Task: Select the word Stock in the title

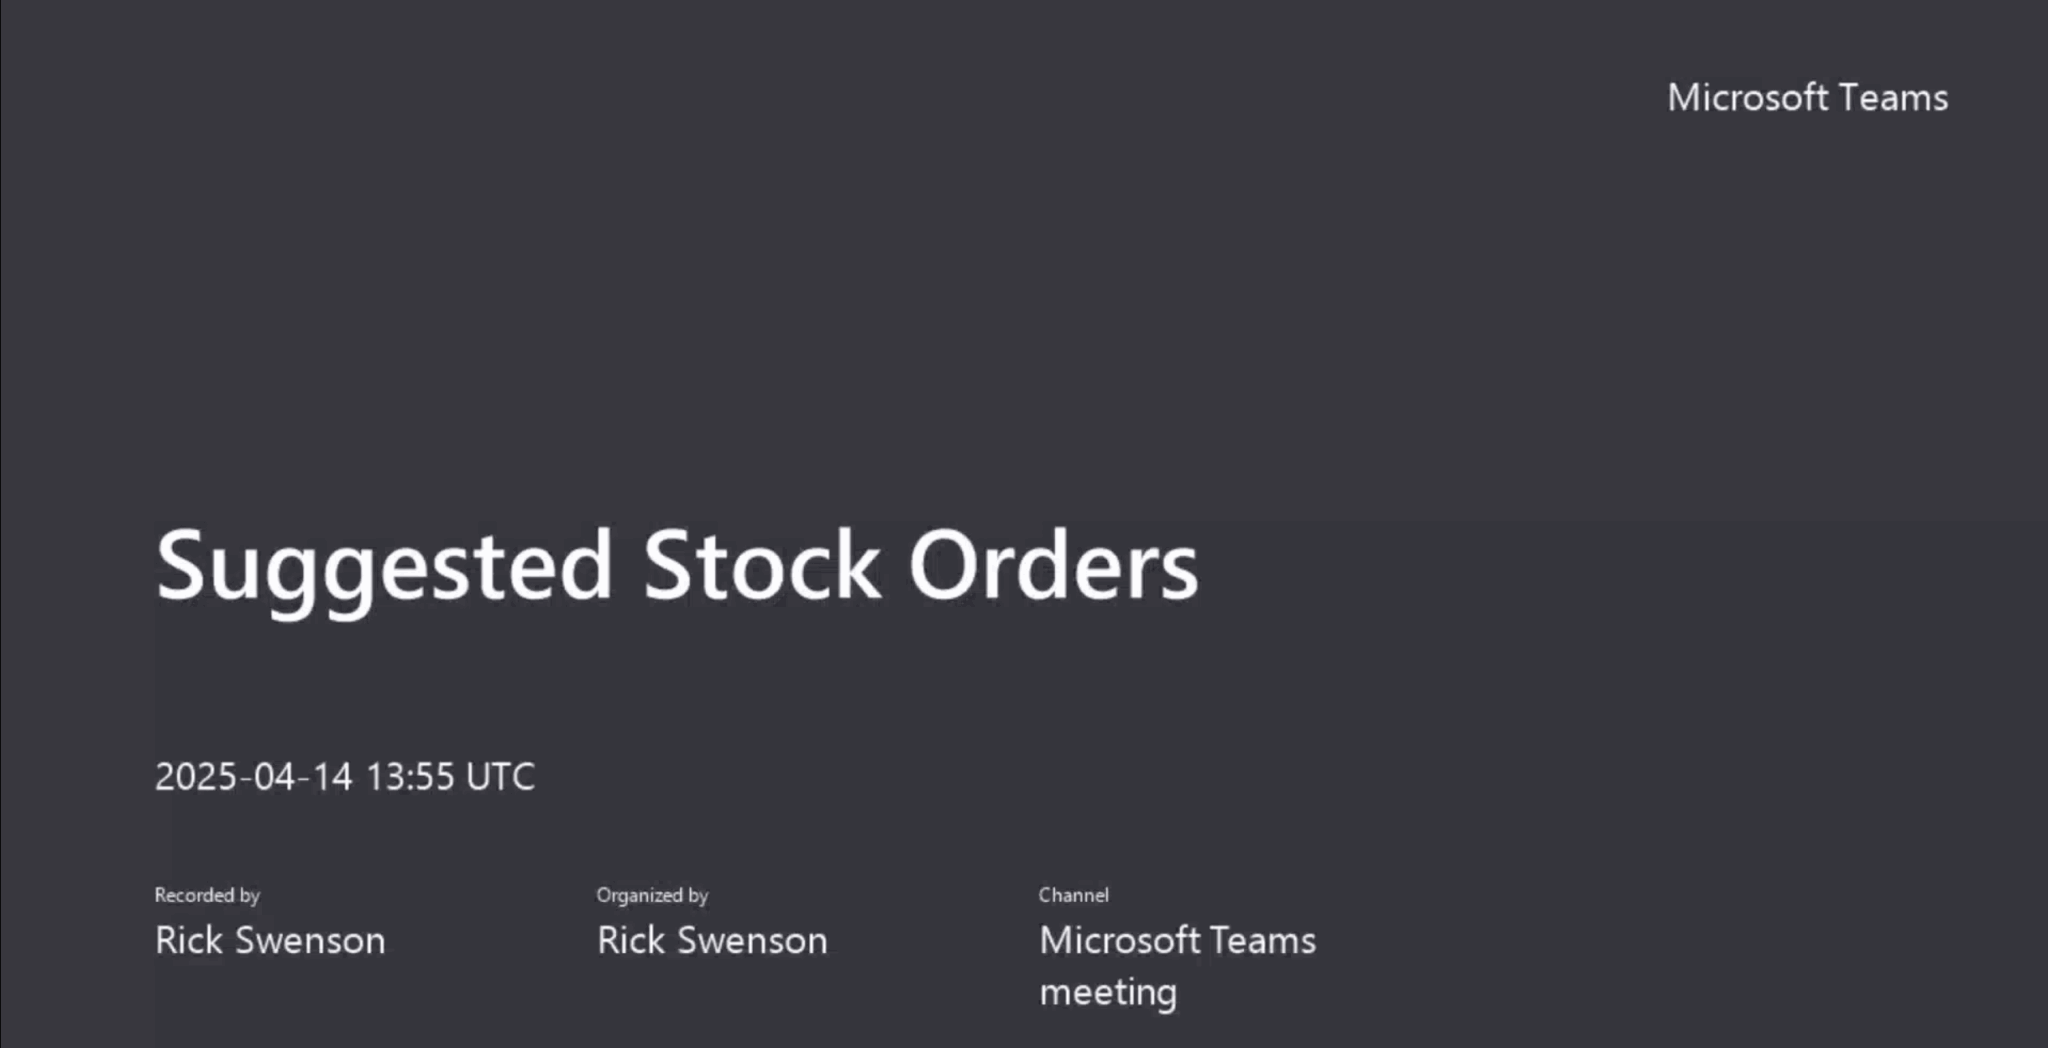Action: click(761, 566)
